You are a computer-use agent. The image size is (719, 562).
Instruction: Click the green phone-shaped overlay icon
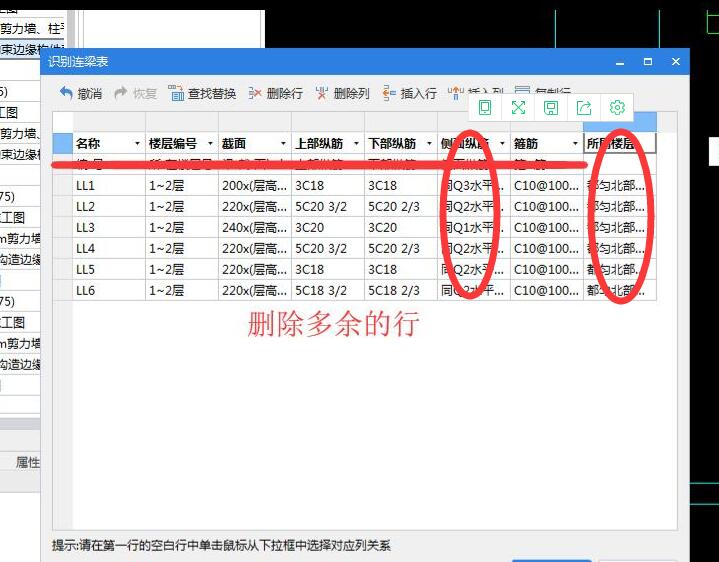[485, 108]
